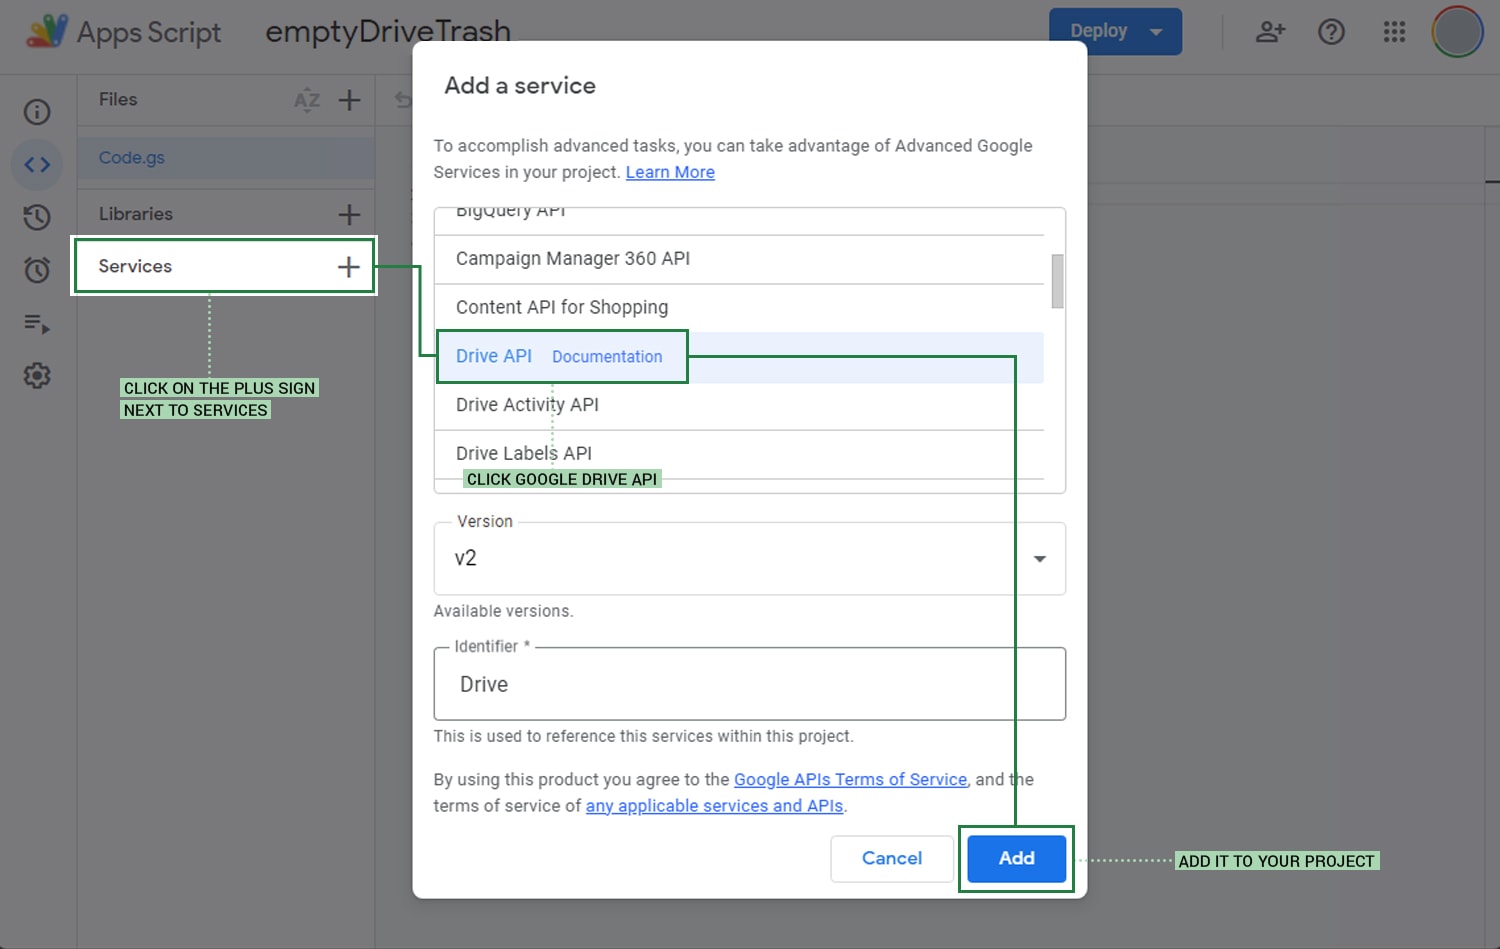1500x949 pixels.
Task: Open Project Settings
Action: (x=36, y=375)
